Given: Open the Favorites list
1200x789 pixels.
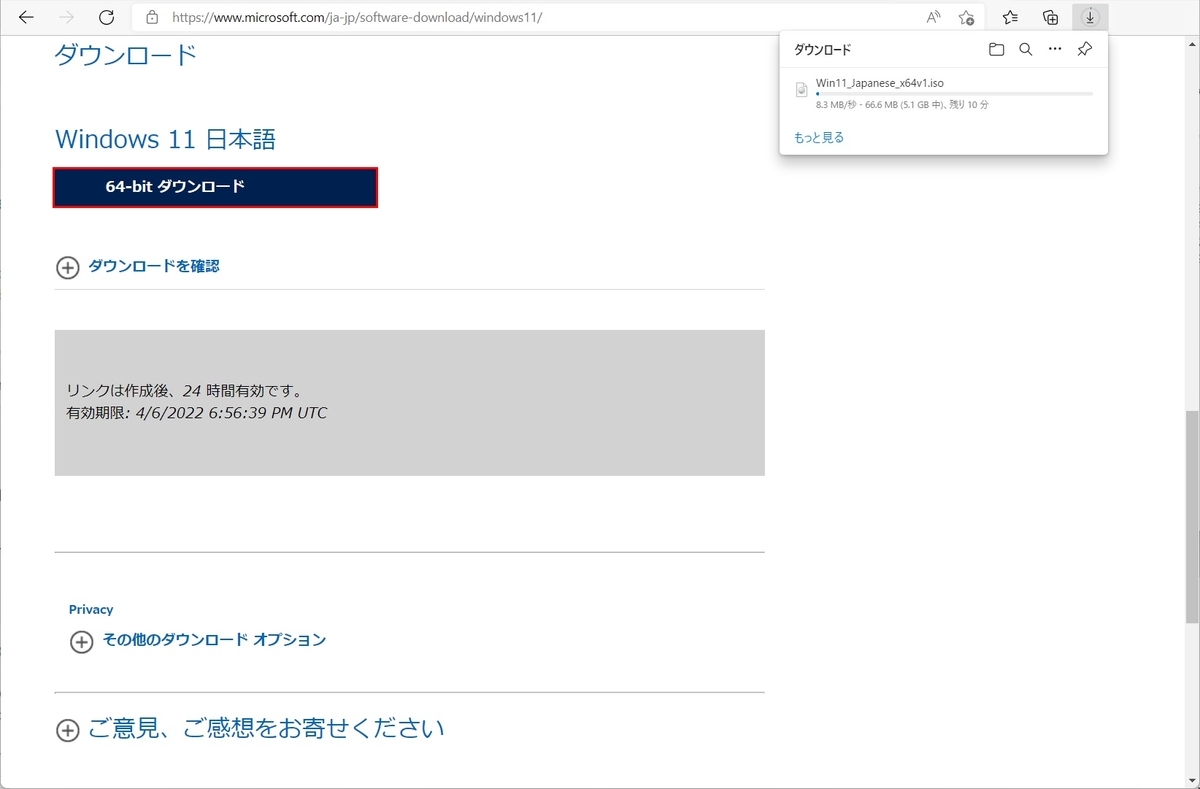Looking at the screenshot, I should click(x=1010, y=17).
